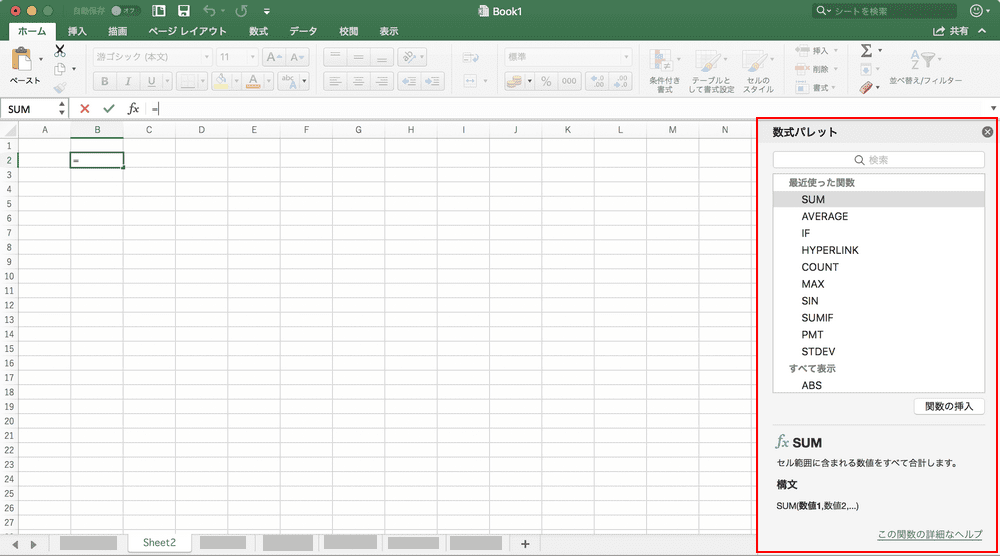Viewport: 1000px width, 556px height.
Task: Increase indent of cell content
Action: pyautogui.click(x=432, y=81)
